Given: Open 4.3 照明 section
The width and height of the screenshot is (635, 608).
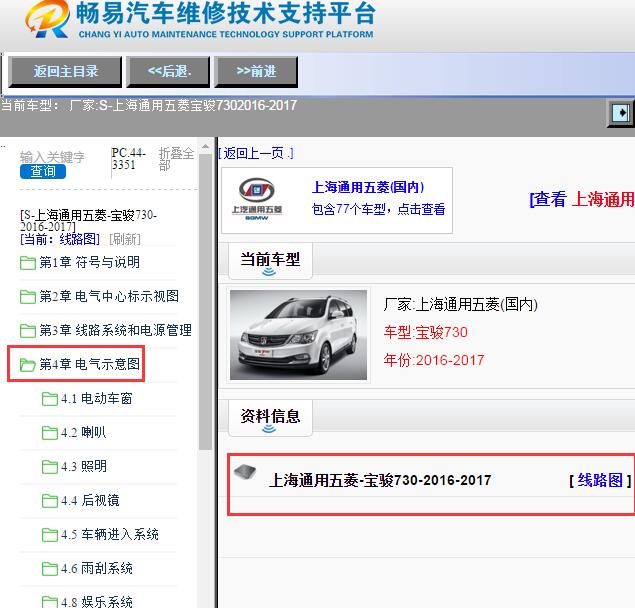Looking at the screenshot, I should tap(84, 467).
